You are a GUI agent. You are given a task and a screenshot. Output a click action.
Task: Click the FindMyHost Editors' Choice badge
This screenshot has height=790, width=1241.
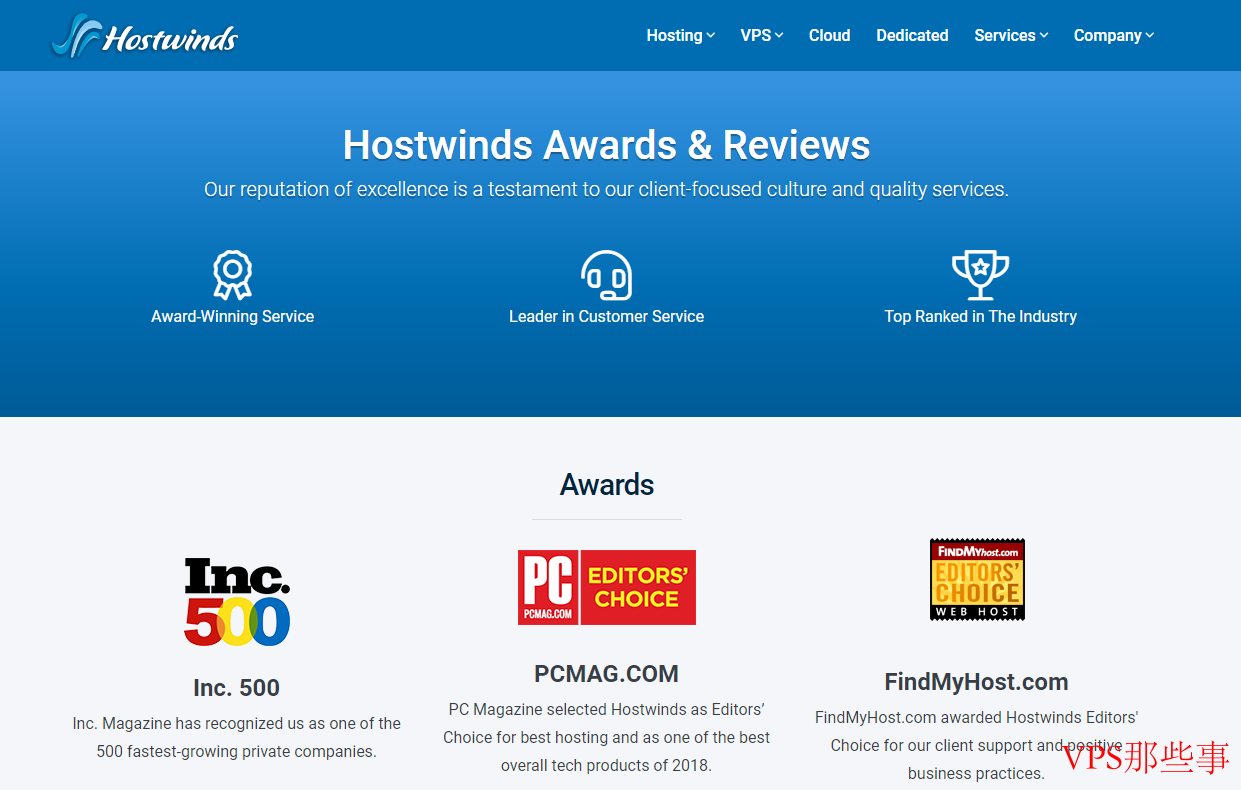(x=977, y=579)
